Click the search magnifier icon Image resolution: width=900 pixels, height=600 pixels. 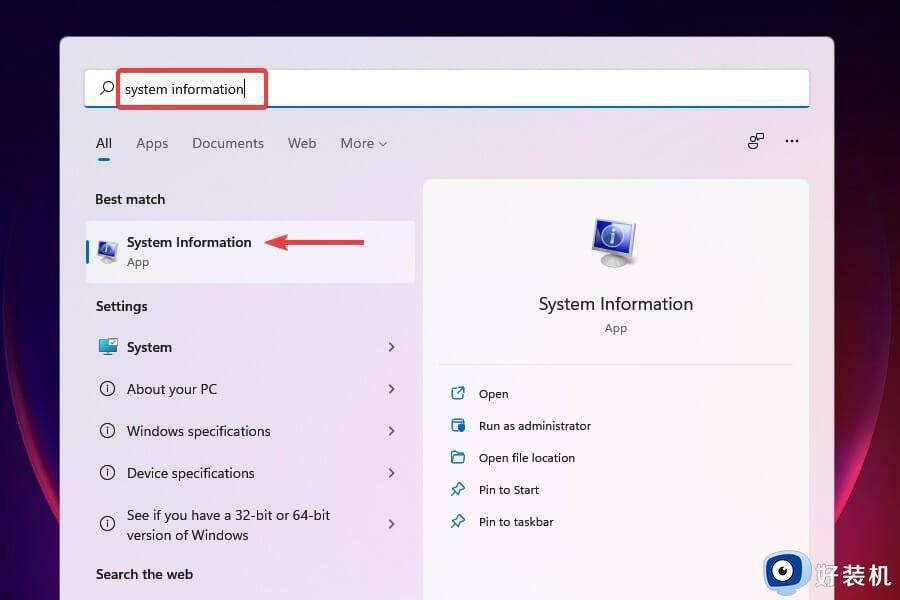[107, 88]
